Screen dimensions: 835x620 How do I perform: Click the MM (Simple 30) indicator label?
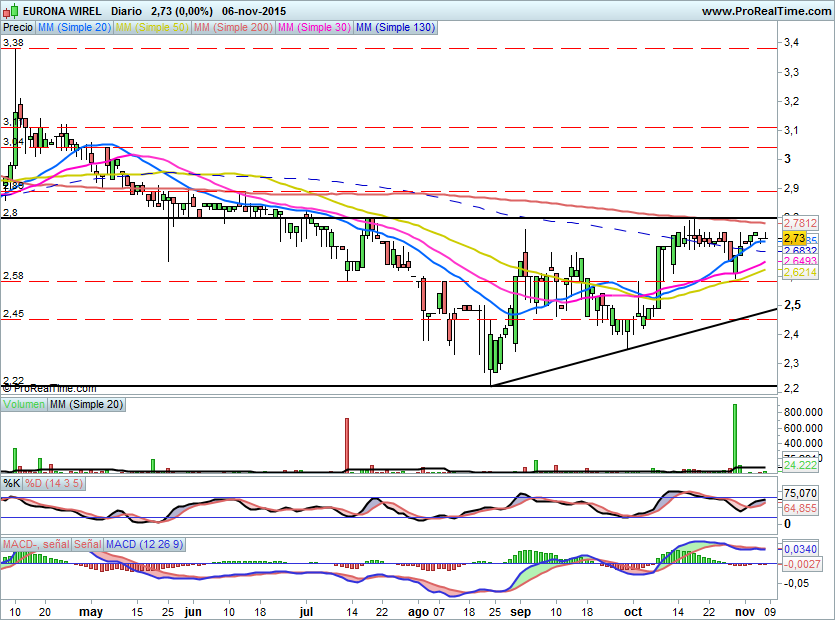[314, 28]
